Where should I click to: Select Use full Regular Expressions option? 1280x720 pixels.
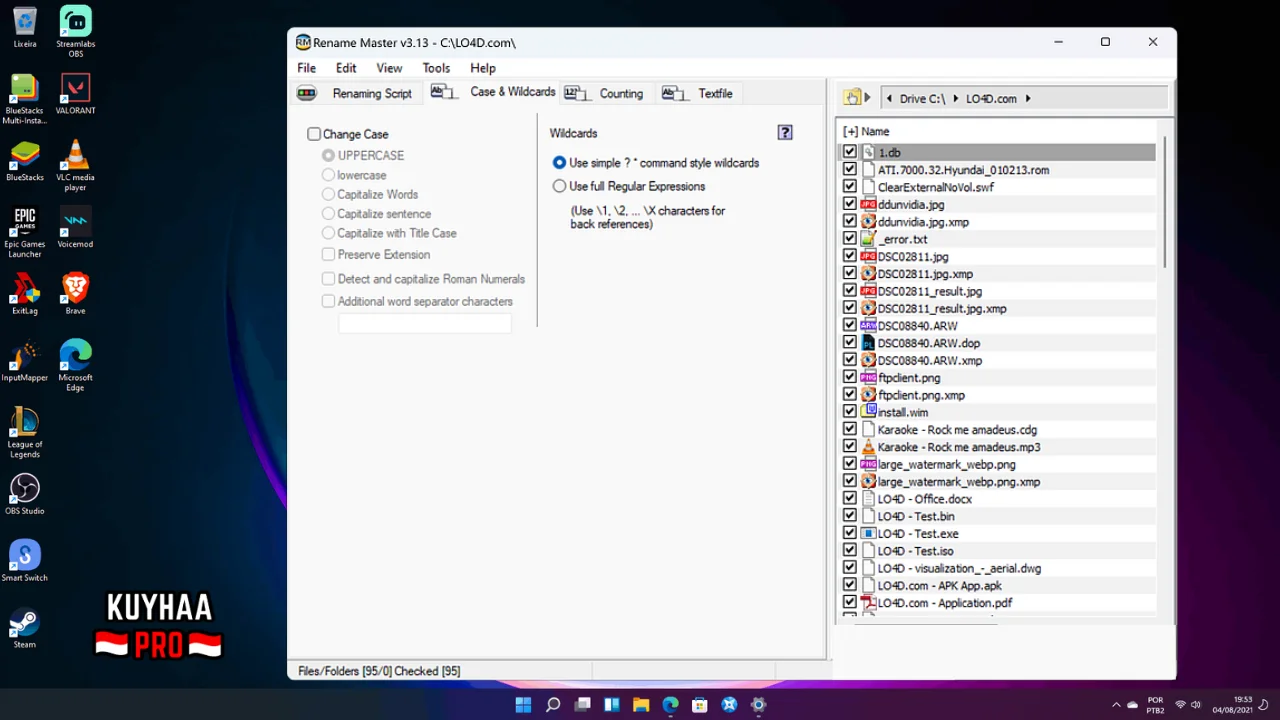pyautogui.click(x=559, y=186)
